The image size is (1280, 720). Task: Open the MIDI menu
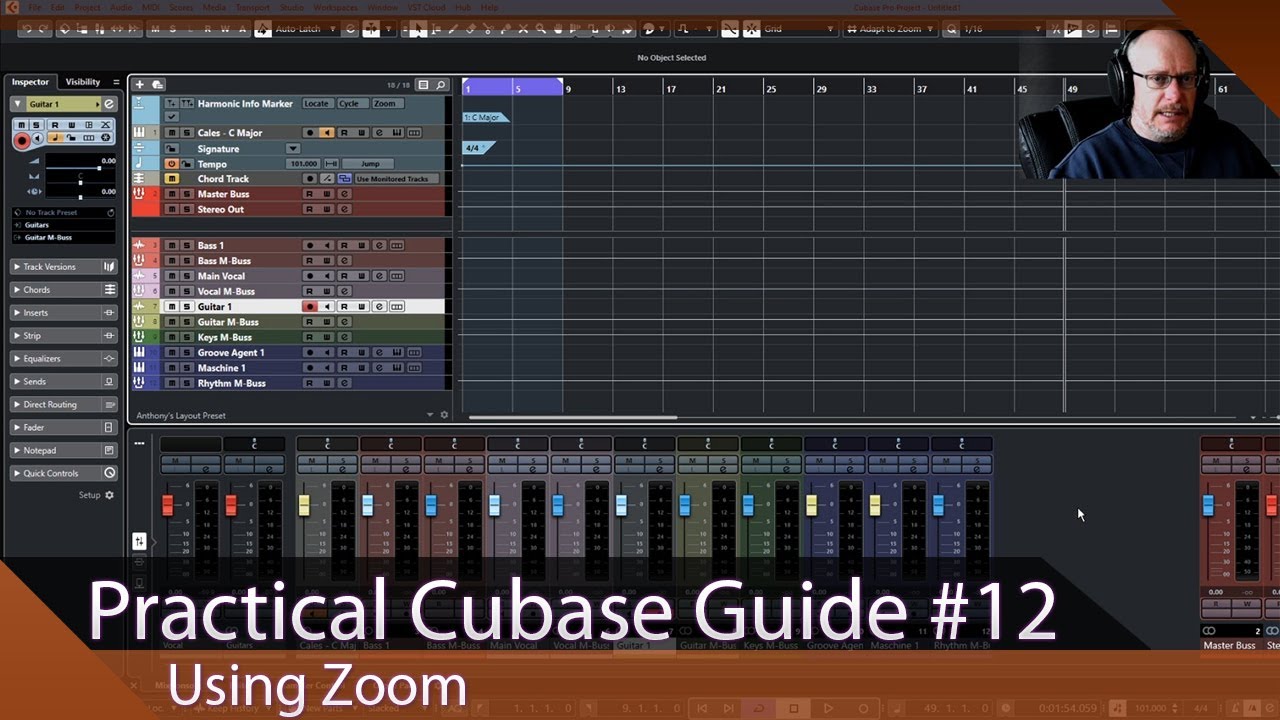[x=150, y=8]
